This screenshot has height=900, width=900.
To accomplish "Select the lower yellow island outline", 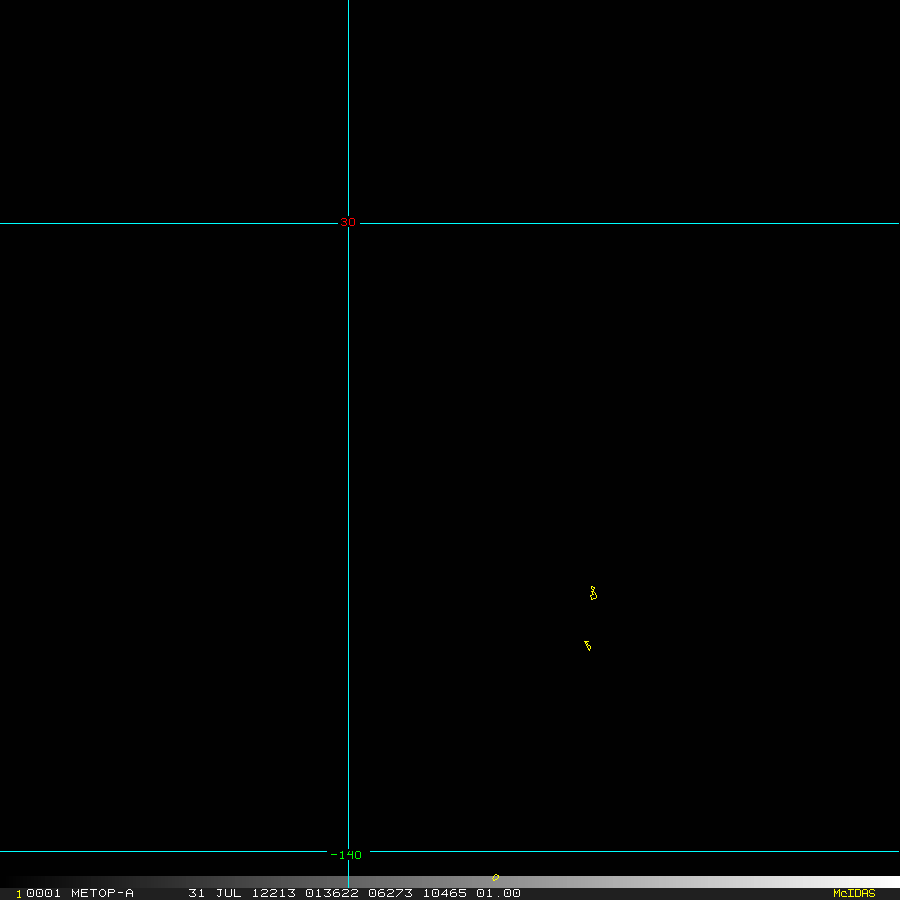I will 588,646.
